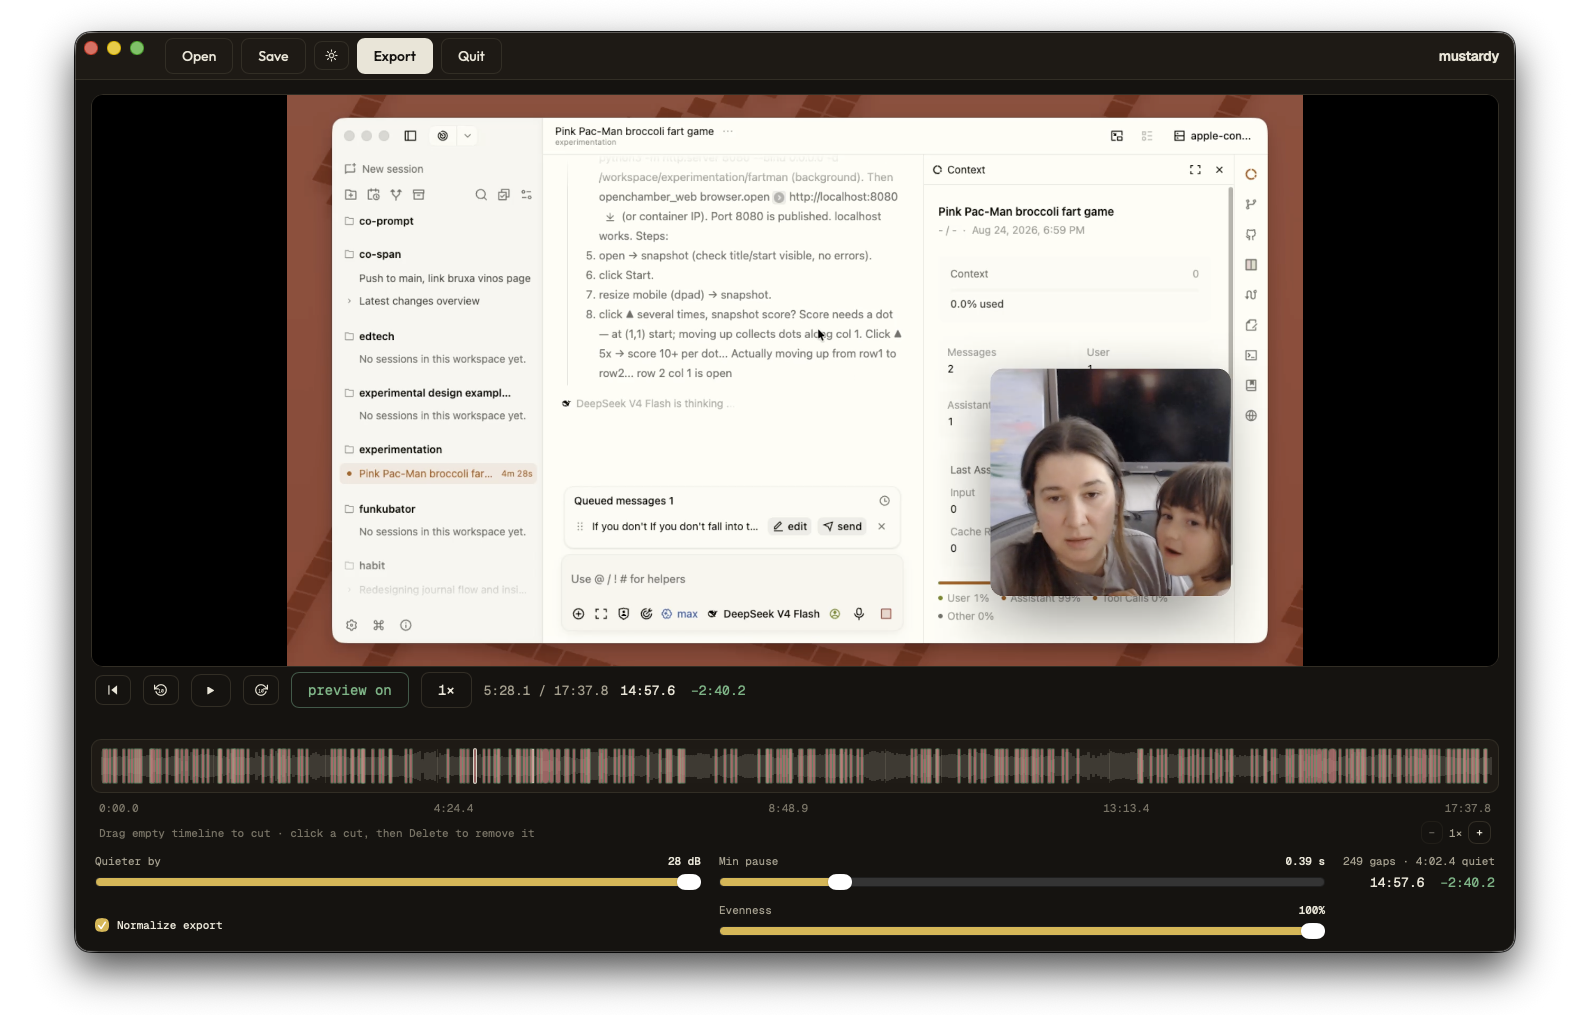The width and height of the screenshot is (1578, 1015).
Task: Click the search magnifier in preview sidebar
Action: [x=481, y=195]
